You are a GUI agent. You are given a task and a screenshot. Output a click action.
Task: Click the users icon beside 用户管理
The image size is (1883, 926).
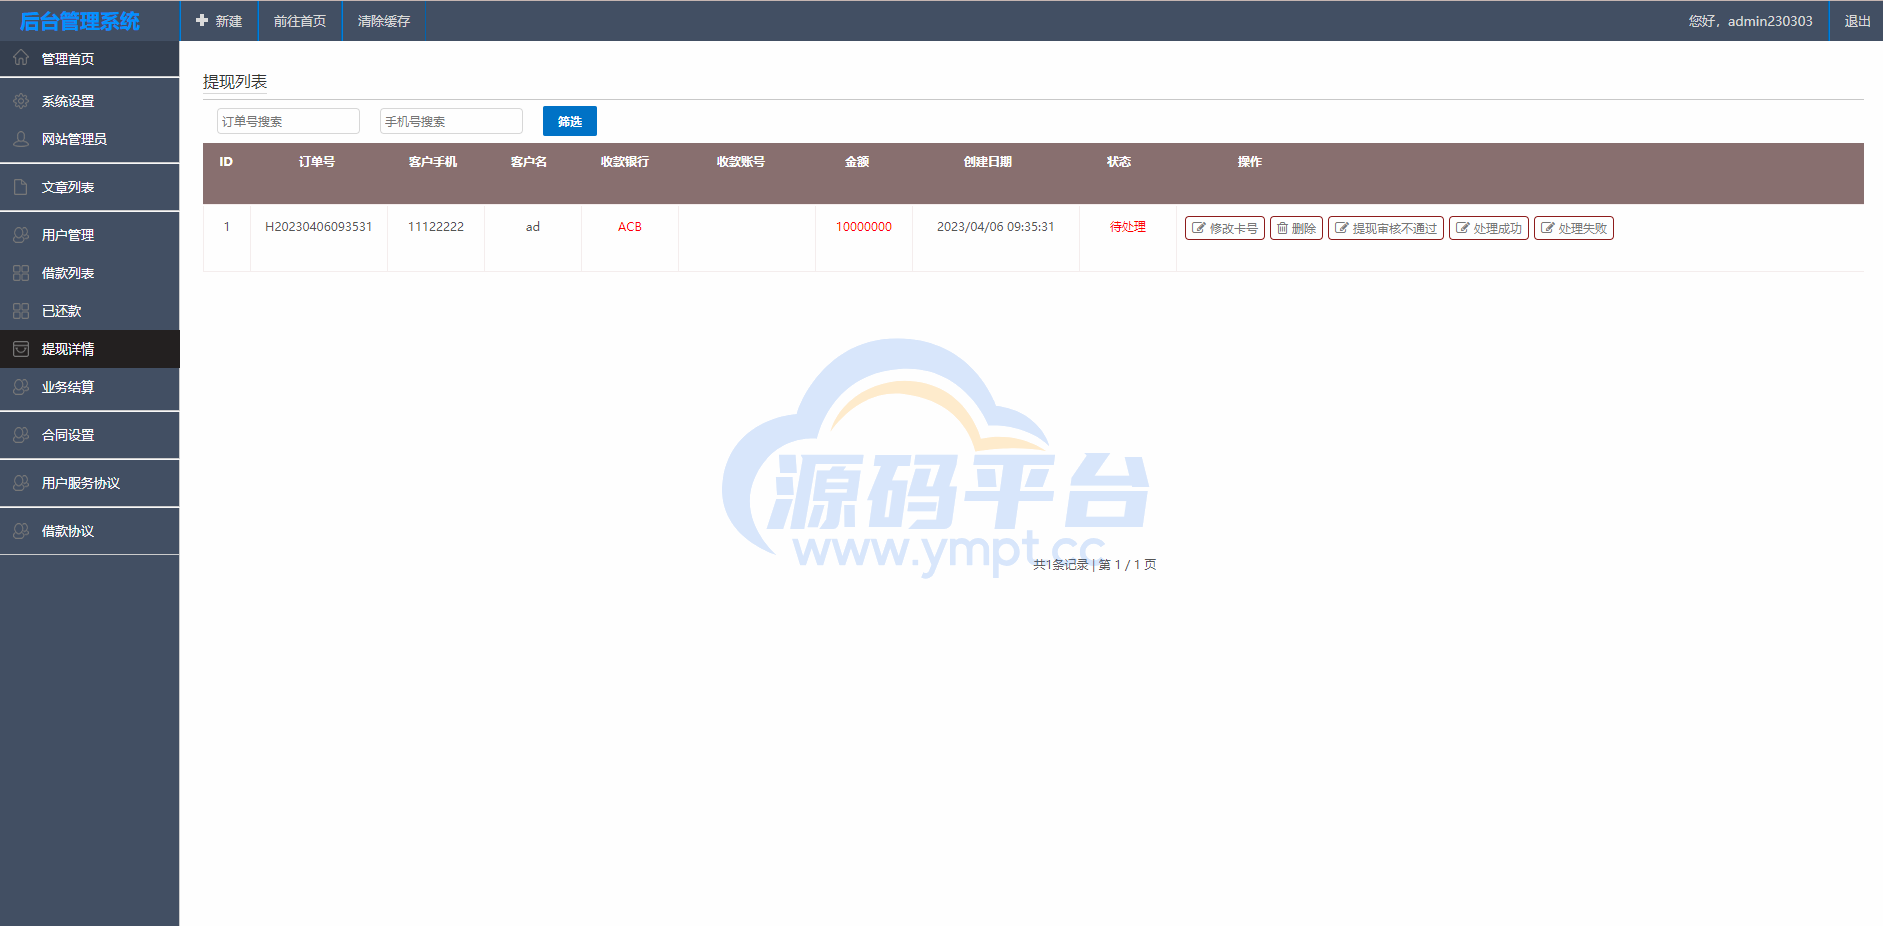point(21,235)
